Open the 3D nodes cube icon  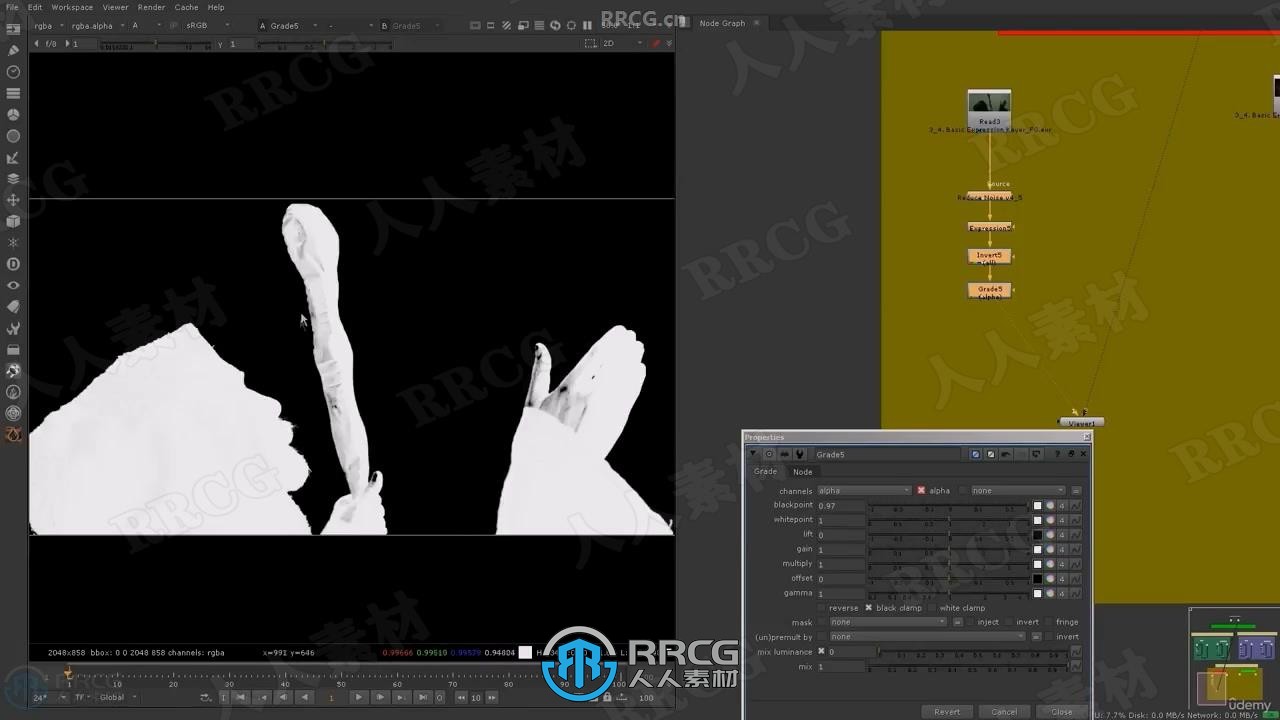tap(13, 221)
